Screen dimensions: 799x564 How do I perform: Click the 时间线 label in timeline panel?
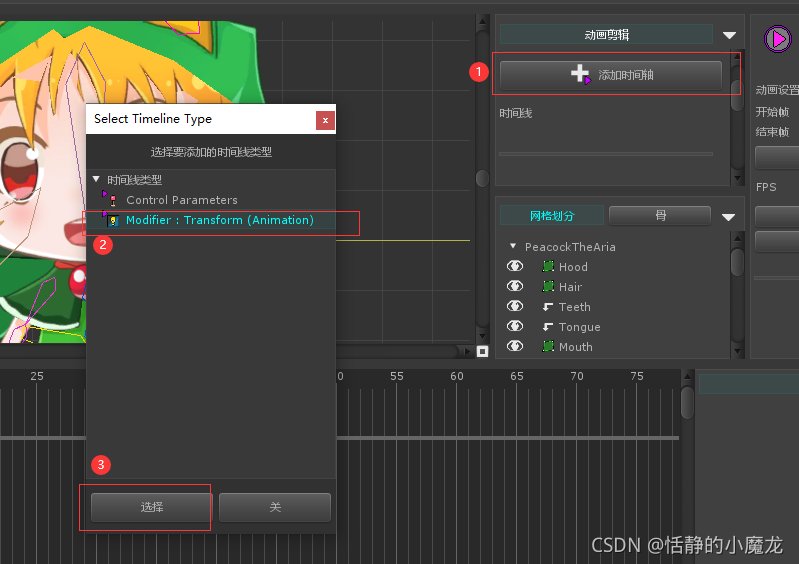pyautogui.click(x=516, y=113)
